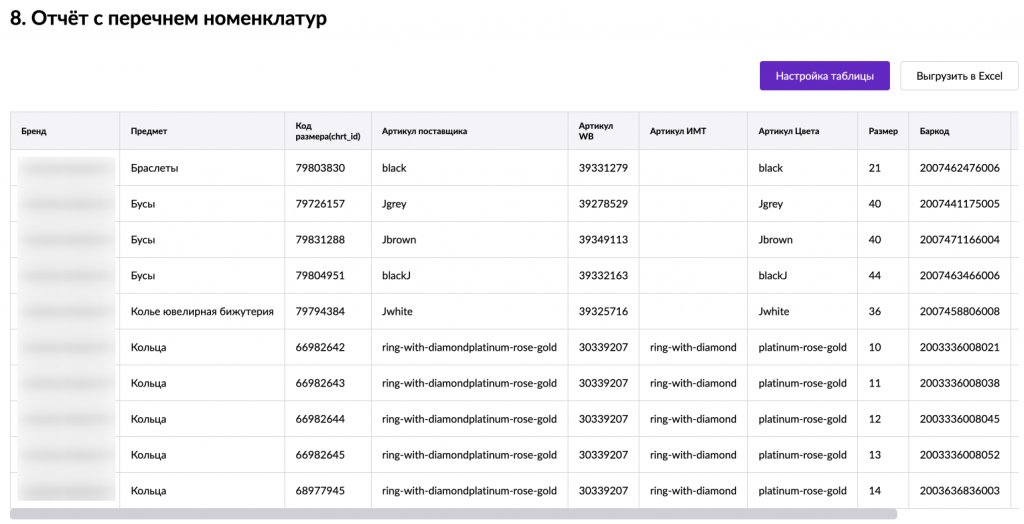Select supplier article Jgrey
Screen dimensions: 1024x524
(394, 205)
